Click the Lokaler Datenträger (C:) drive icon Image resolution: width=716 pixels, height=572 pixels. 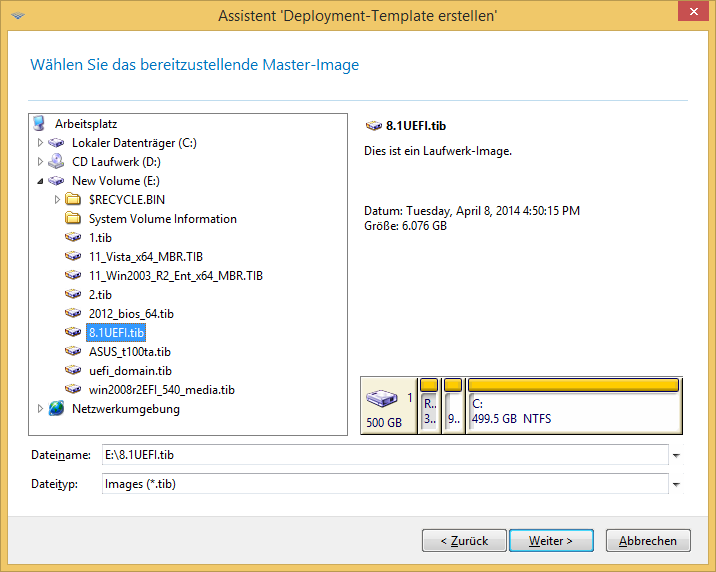(56, 143)
